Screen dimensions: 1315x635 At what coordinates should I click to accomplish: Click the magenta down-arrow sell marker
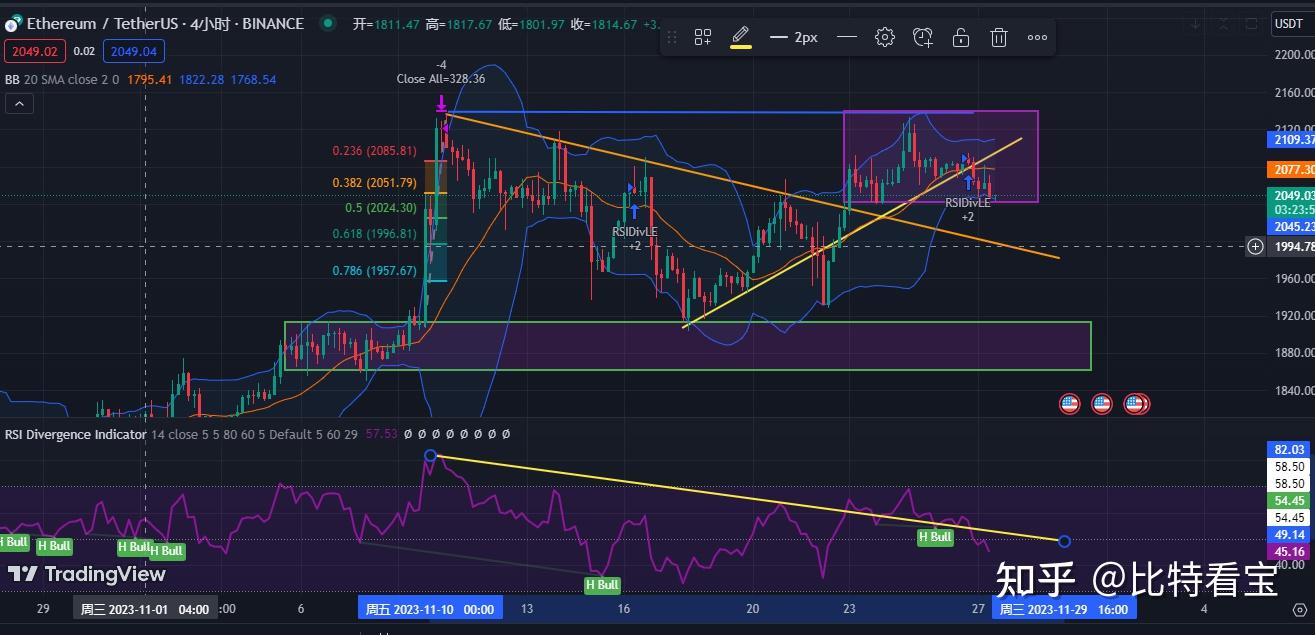441,103
